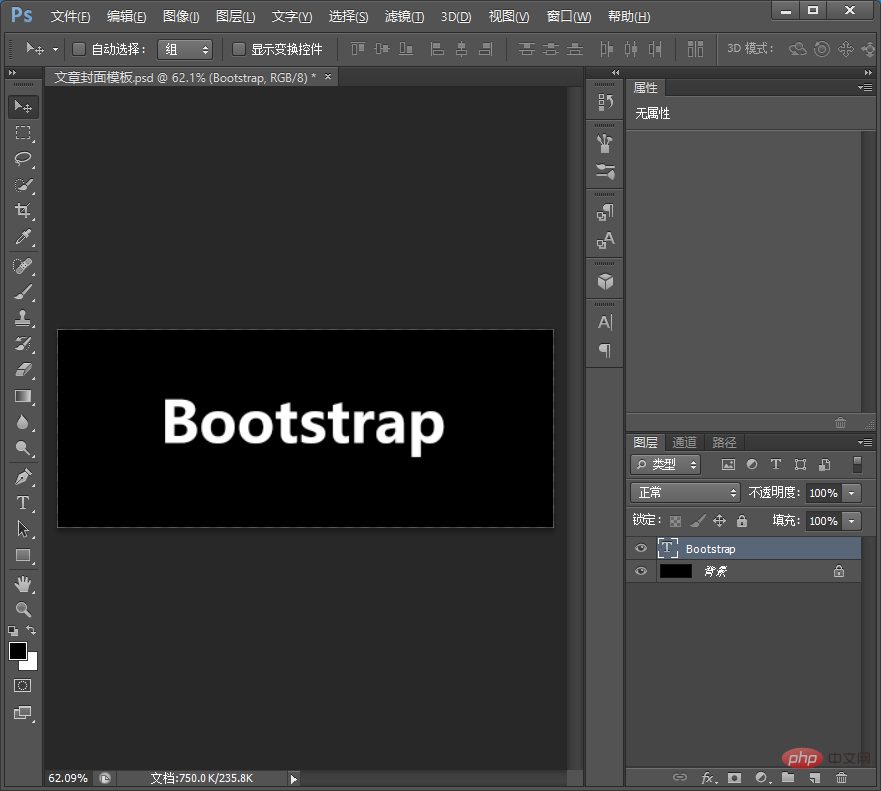The width and height of the screenshot is (881, 791).
Task: Select the Move tool in the toolbox
Action: (23, 106)
